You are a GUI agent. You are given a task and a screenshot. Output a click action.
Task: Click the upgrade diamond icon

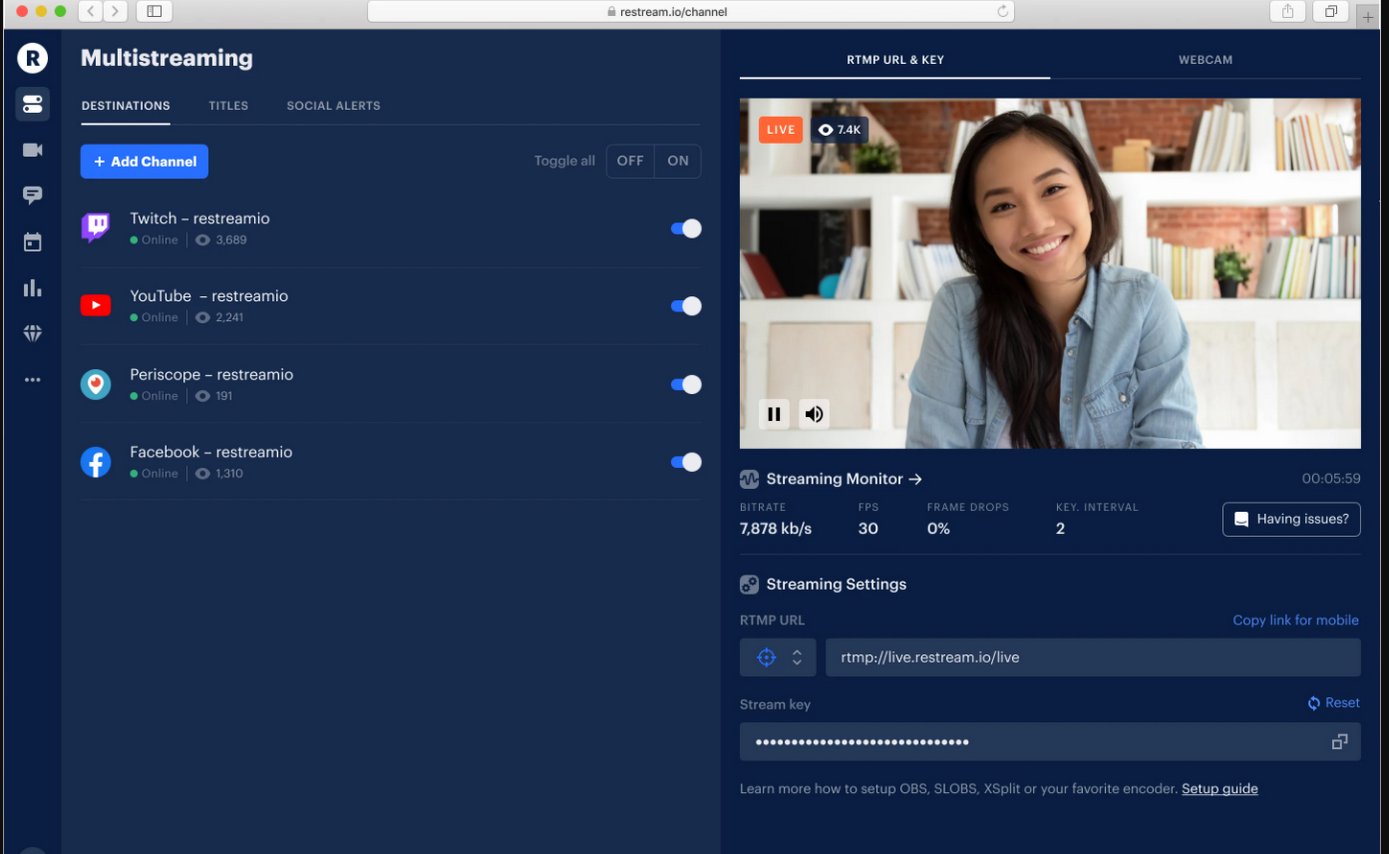(32, 333)
